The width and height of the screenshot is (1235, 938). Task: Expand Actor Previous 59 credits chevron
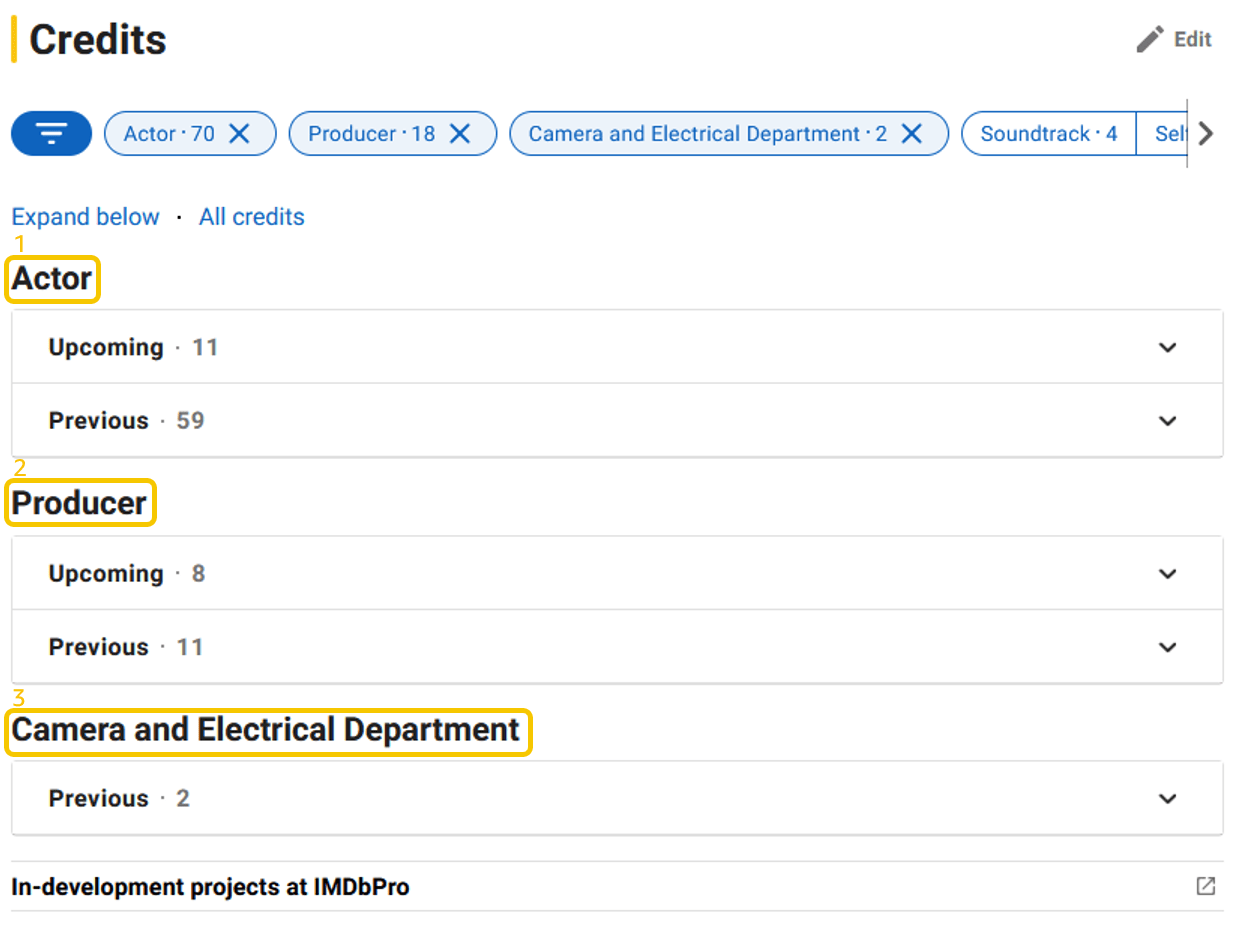tap(1167, 421)
